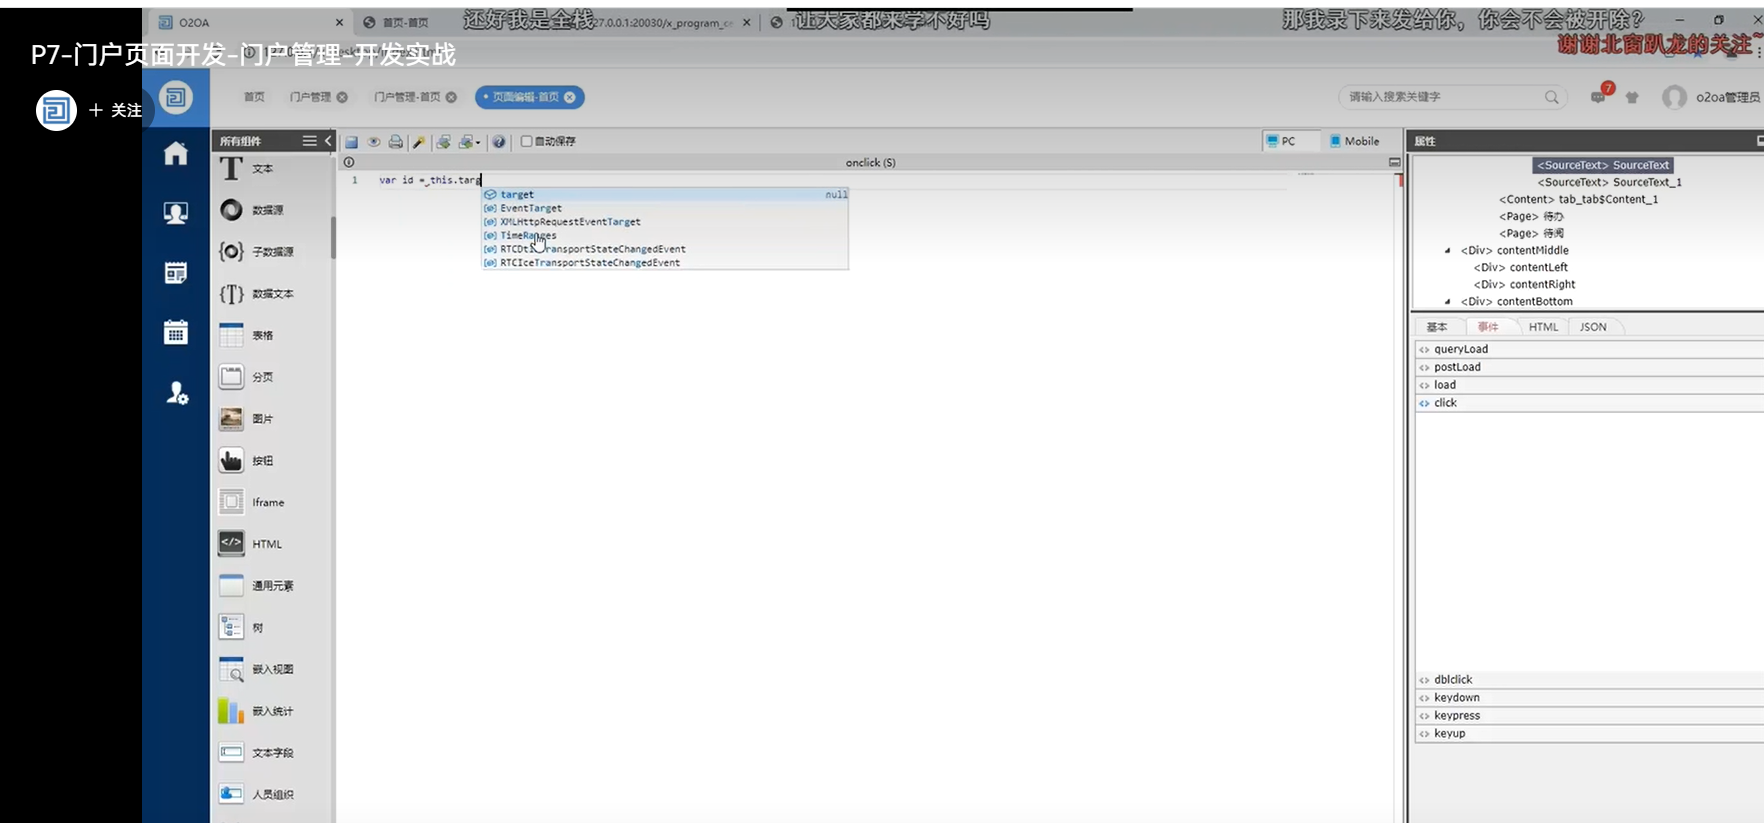Collapse the click event row

[x=1589, y=403]
